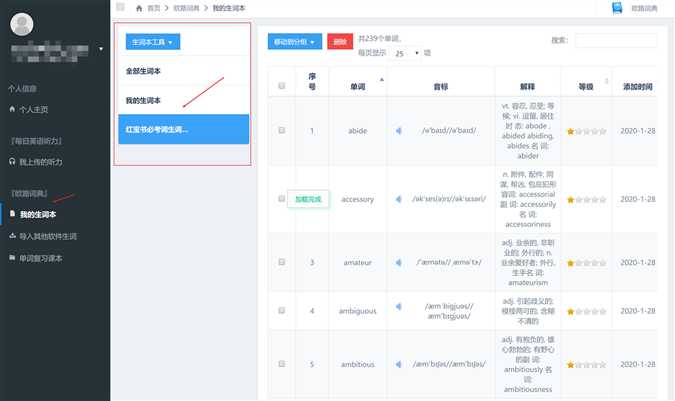This screenshot has height=401, width=675.
Task: Check the checkbox for ambiguous row
Action: coord(282,310)
